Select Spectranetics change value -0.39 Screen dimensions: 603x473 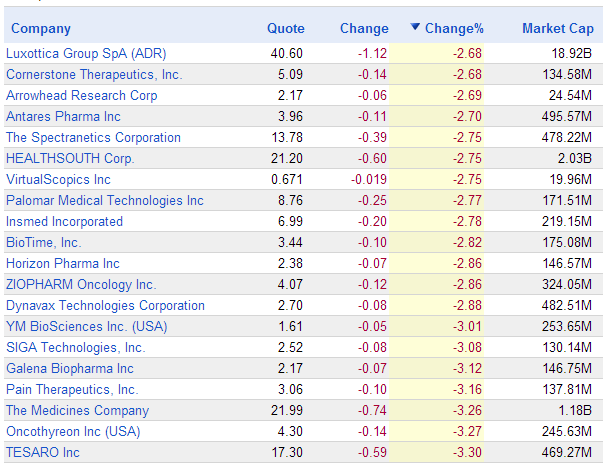[x=372, y=138]
